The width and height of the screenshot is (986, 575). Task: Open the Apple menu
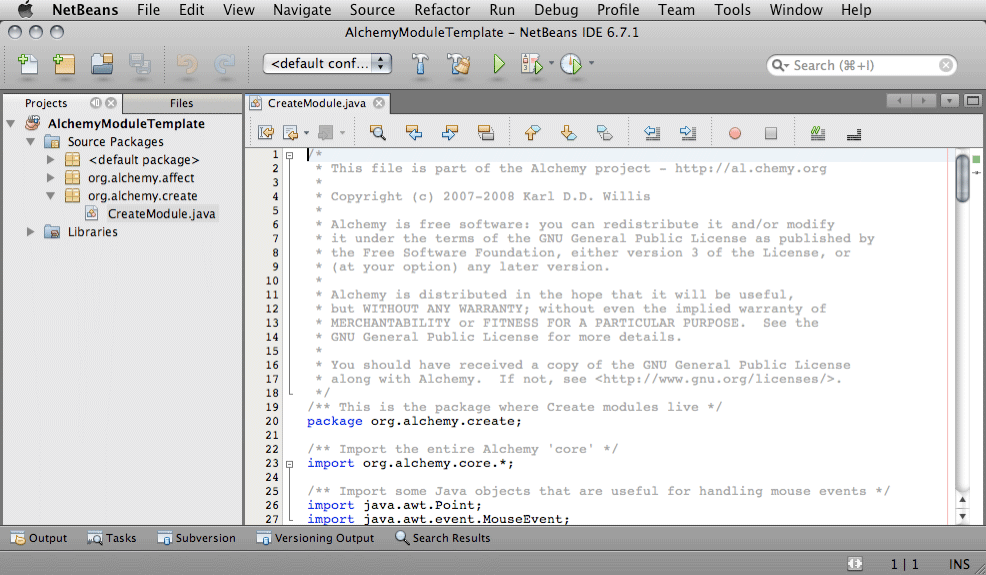[x=25, y=10]
